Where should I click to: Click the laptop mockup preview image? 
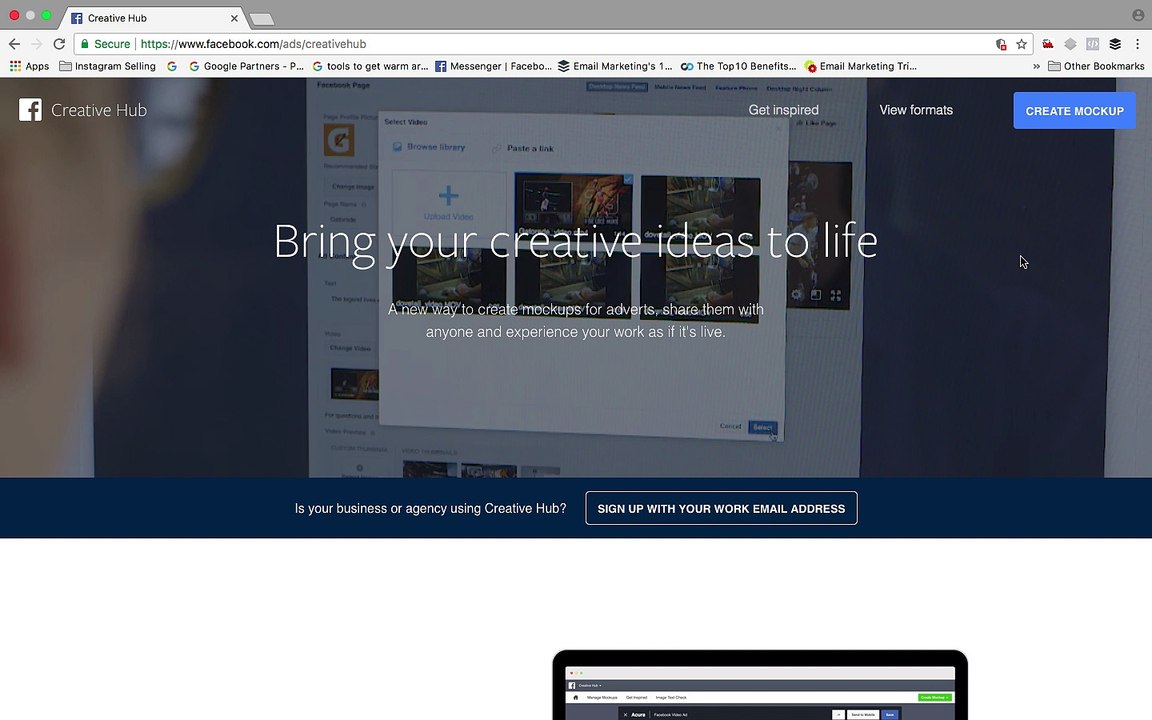[760, 685]
